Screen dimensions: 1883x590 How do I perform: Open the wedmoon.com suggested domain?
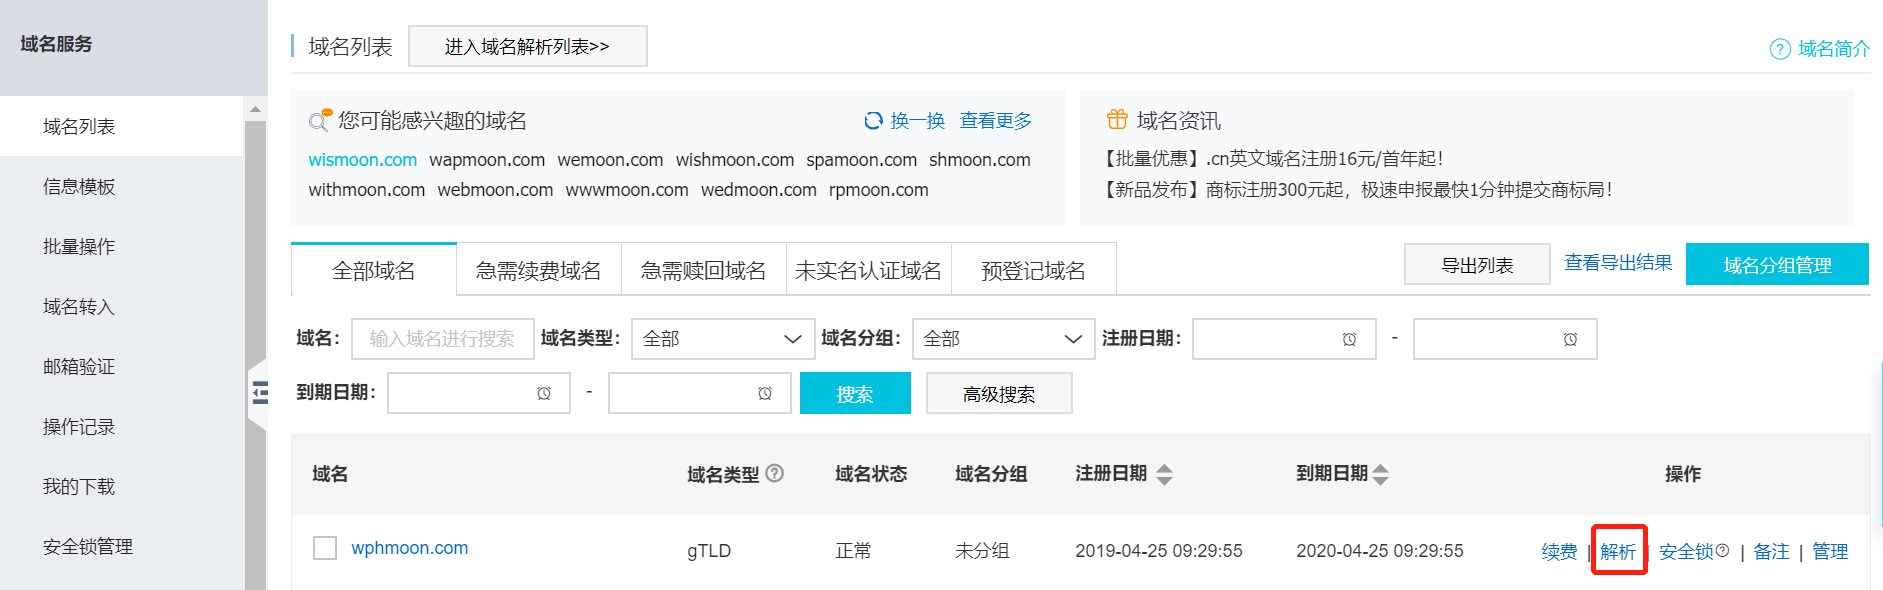[759, 190]
